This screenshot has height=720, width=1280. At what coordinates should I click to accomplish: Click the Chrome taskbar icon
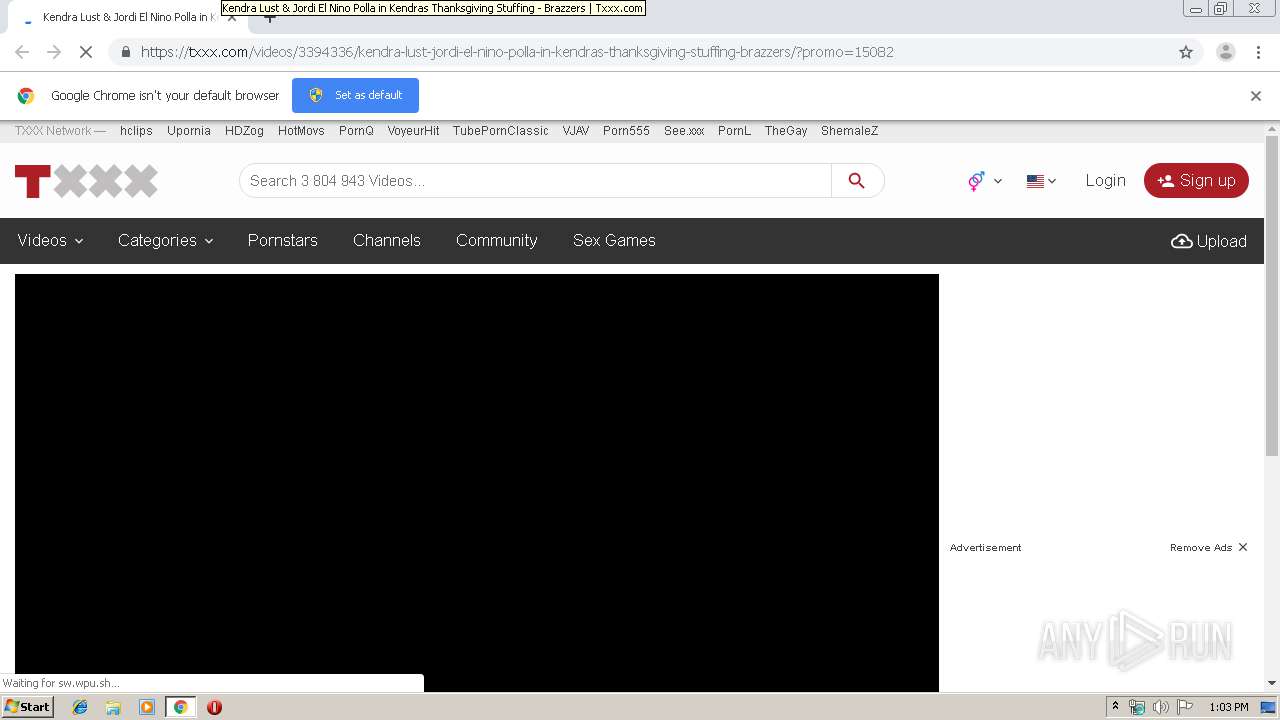point(180,707)
